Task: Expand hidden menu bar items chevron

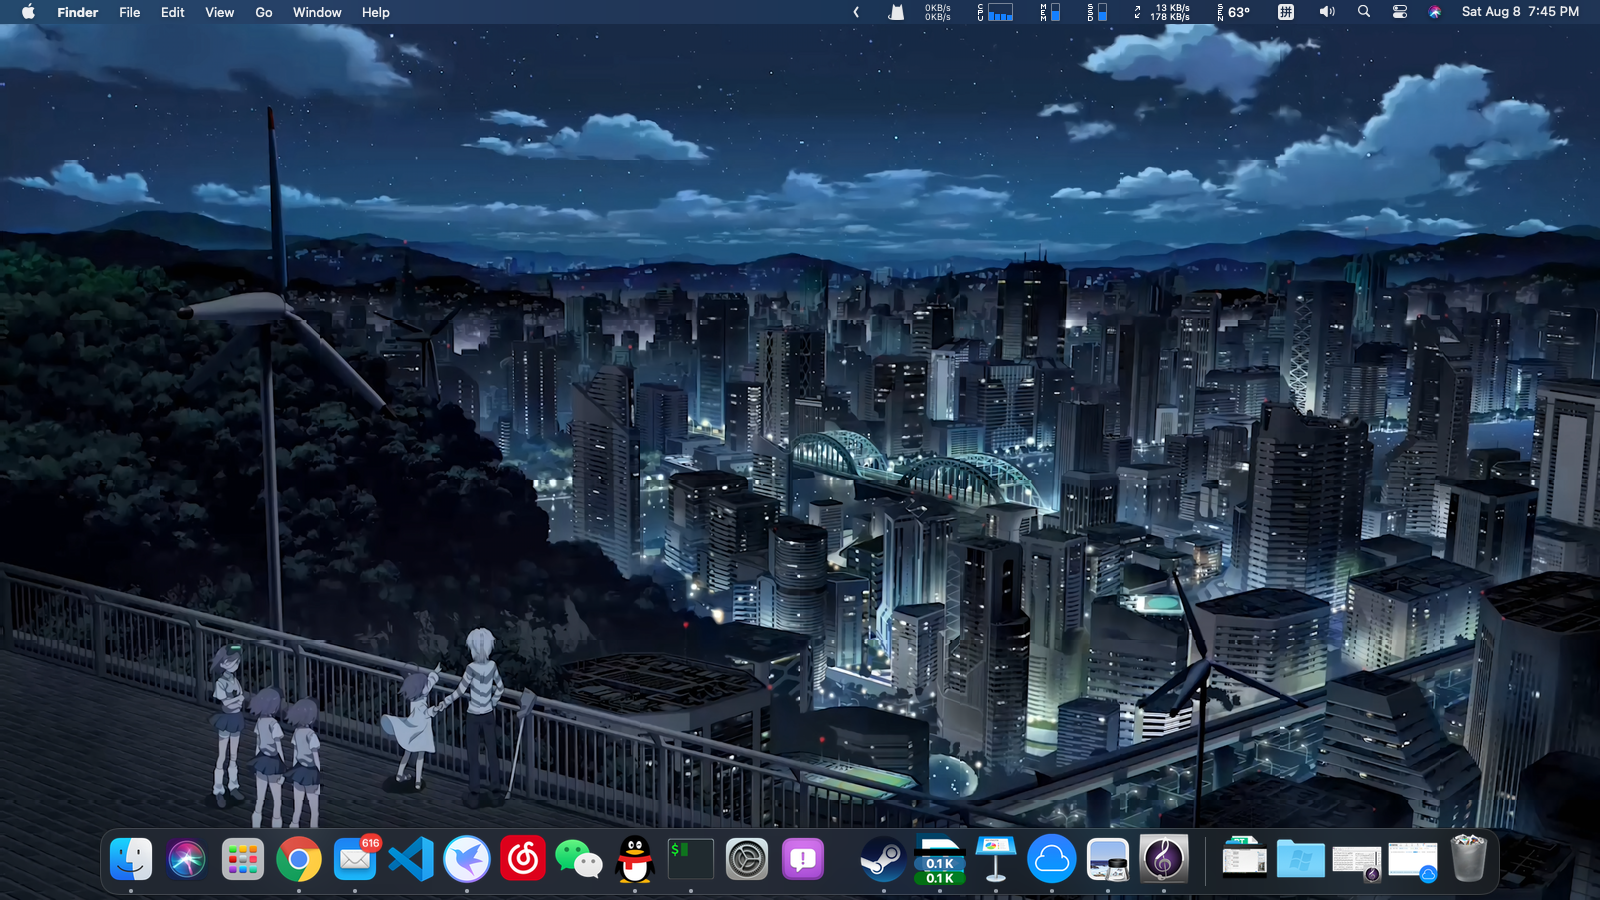Action: pos(856,12)
